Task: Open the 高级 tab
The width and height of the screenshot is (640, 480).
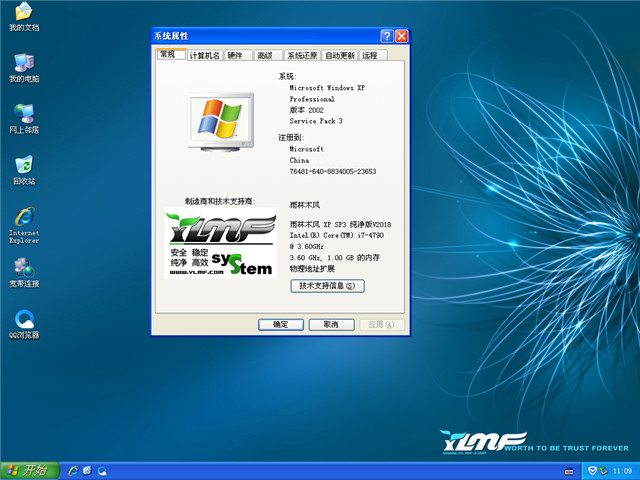Action: coord(265,56)
